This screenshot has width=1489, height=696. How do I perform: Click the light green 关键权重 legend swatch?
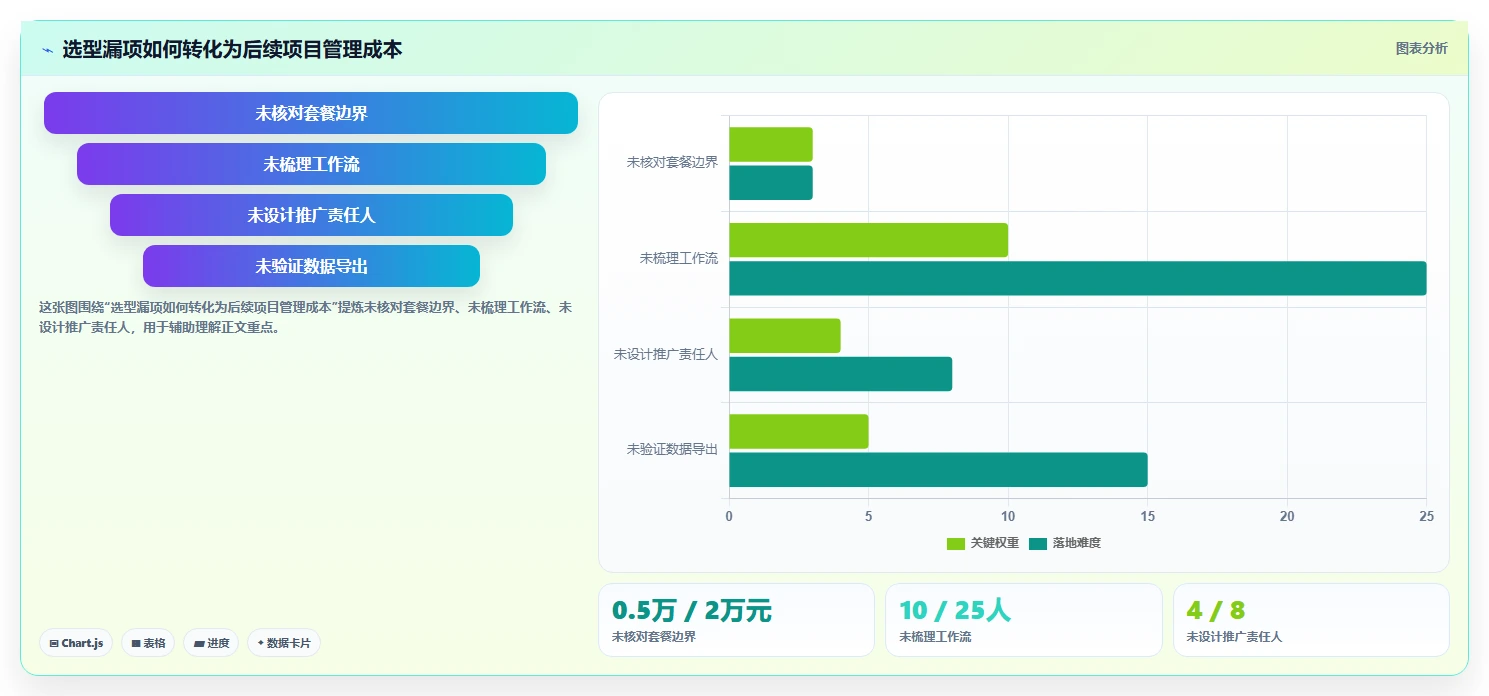(956, 543)
